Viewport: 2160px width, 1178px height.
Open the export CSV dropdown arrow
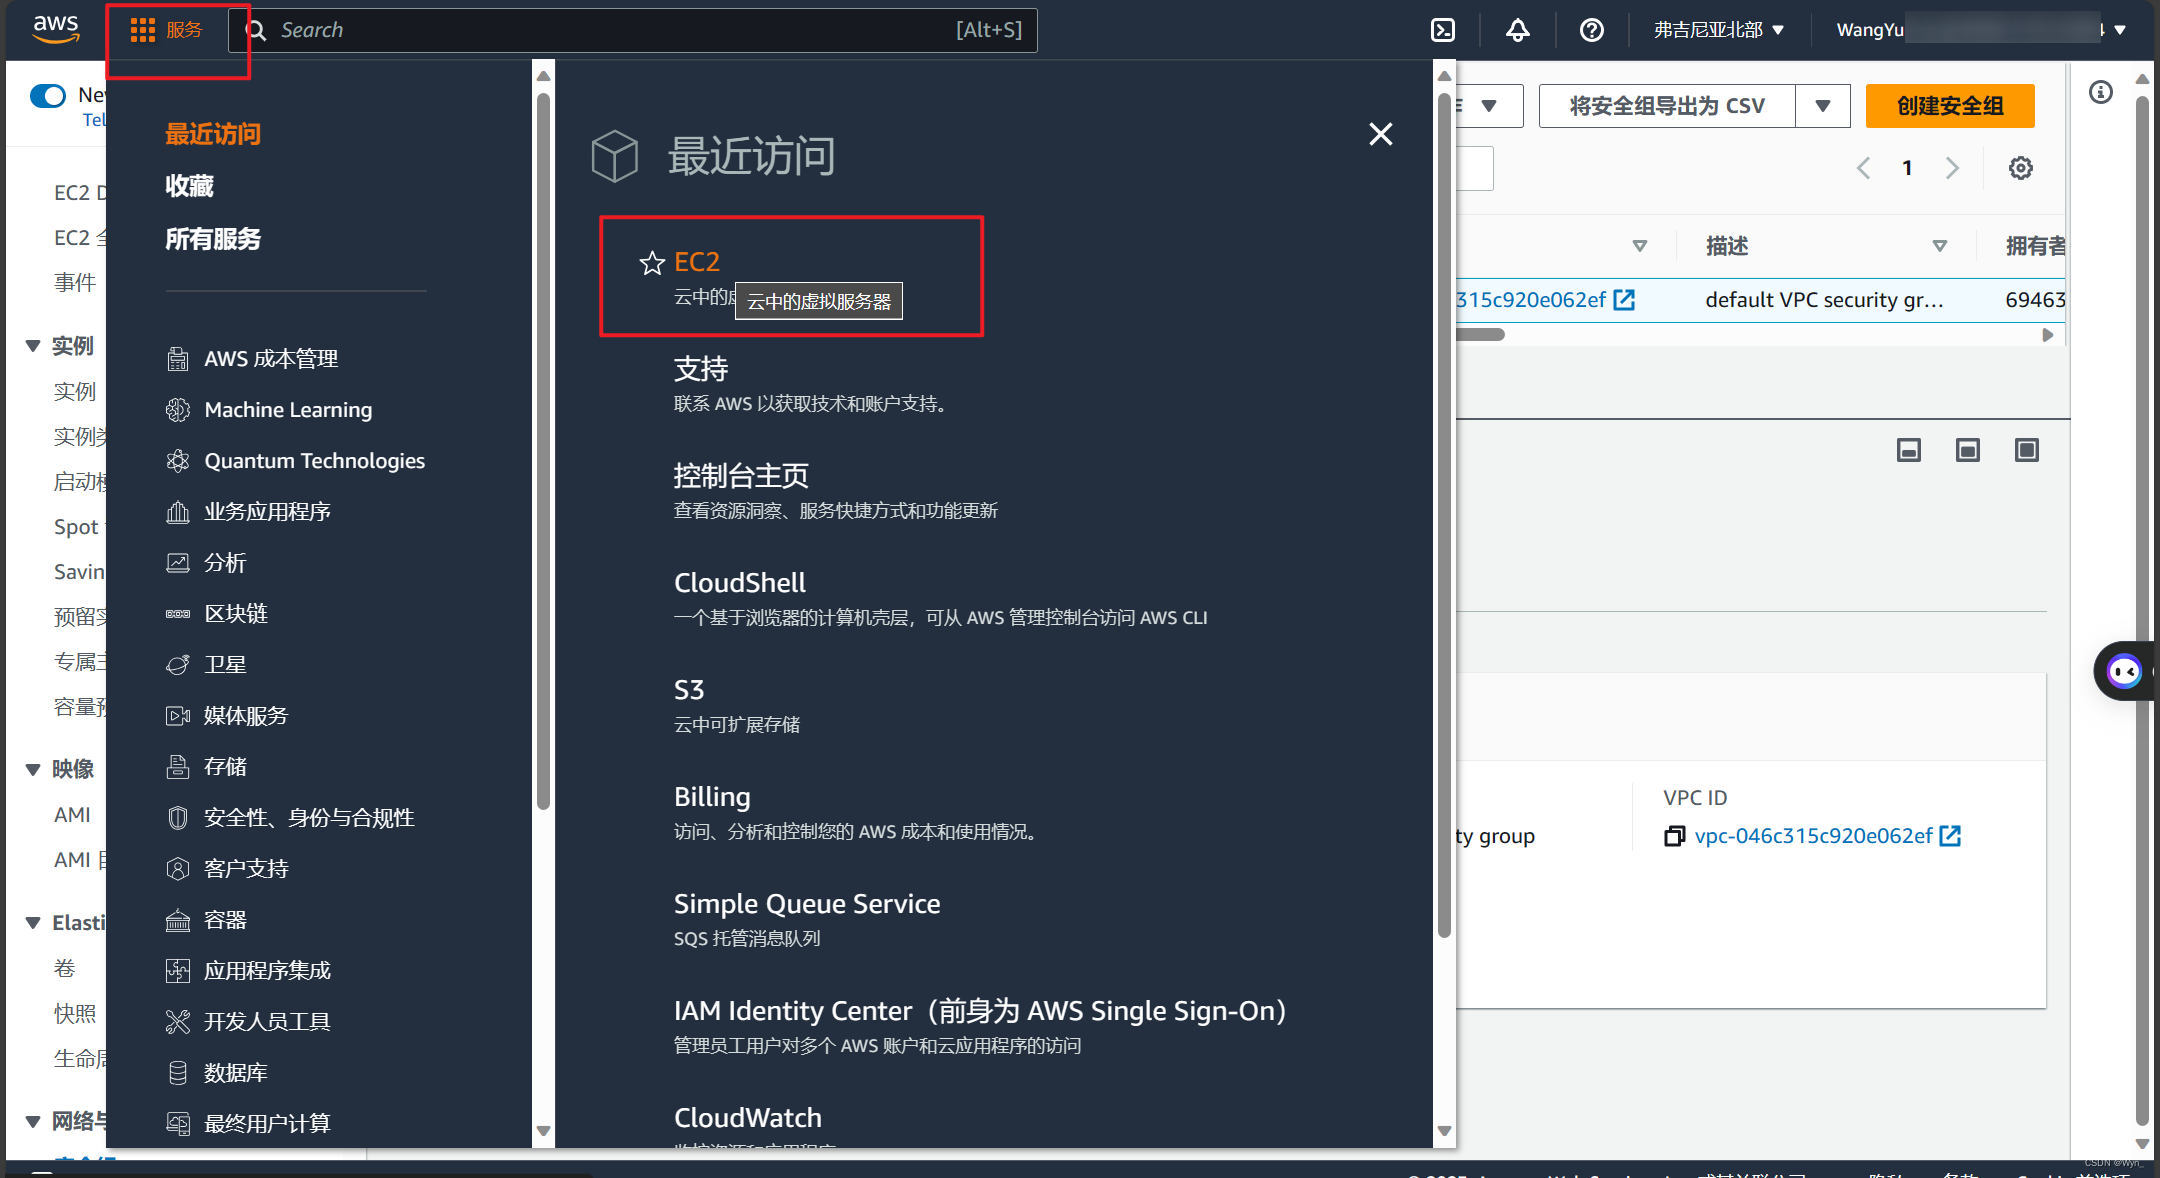[1822, 106]
